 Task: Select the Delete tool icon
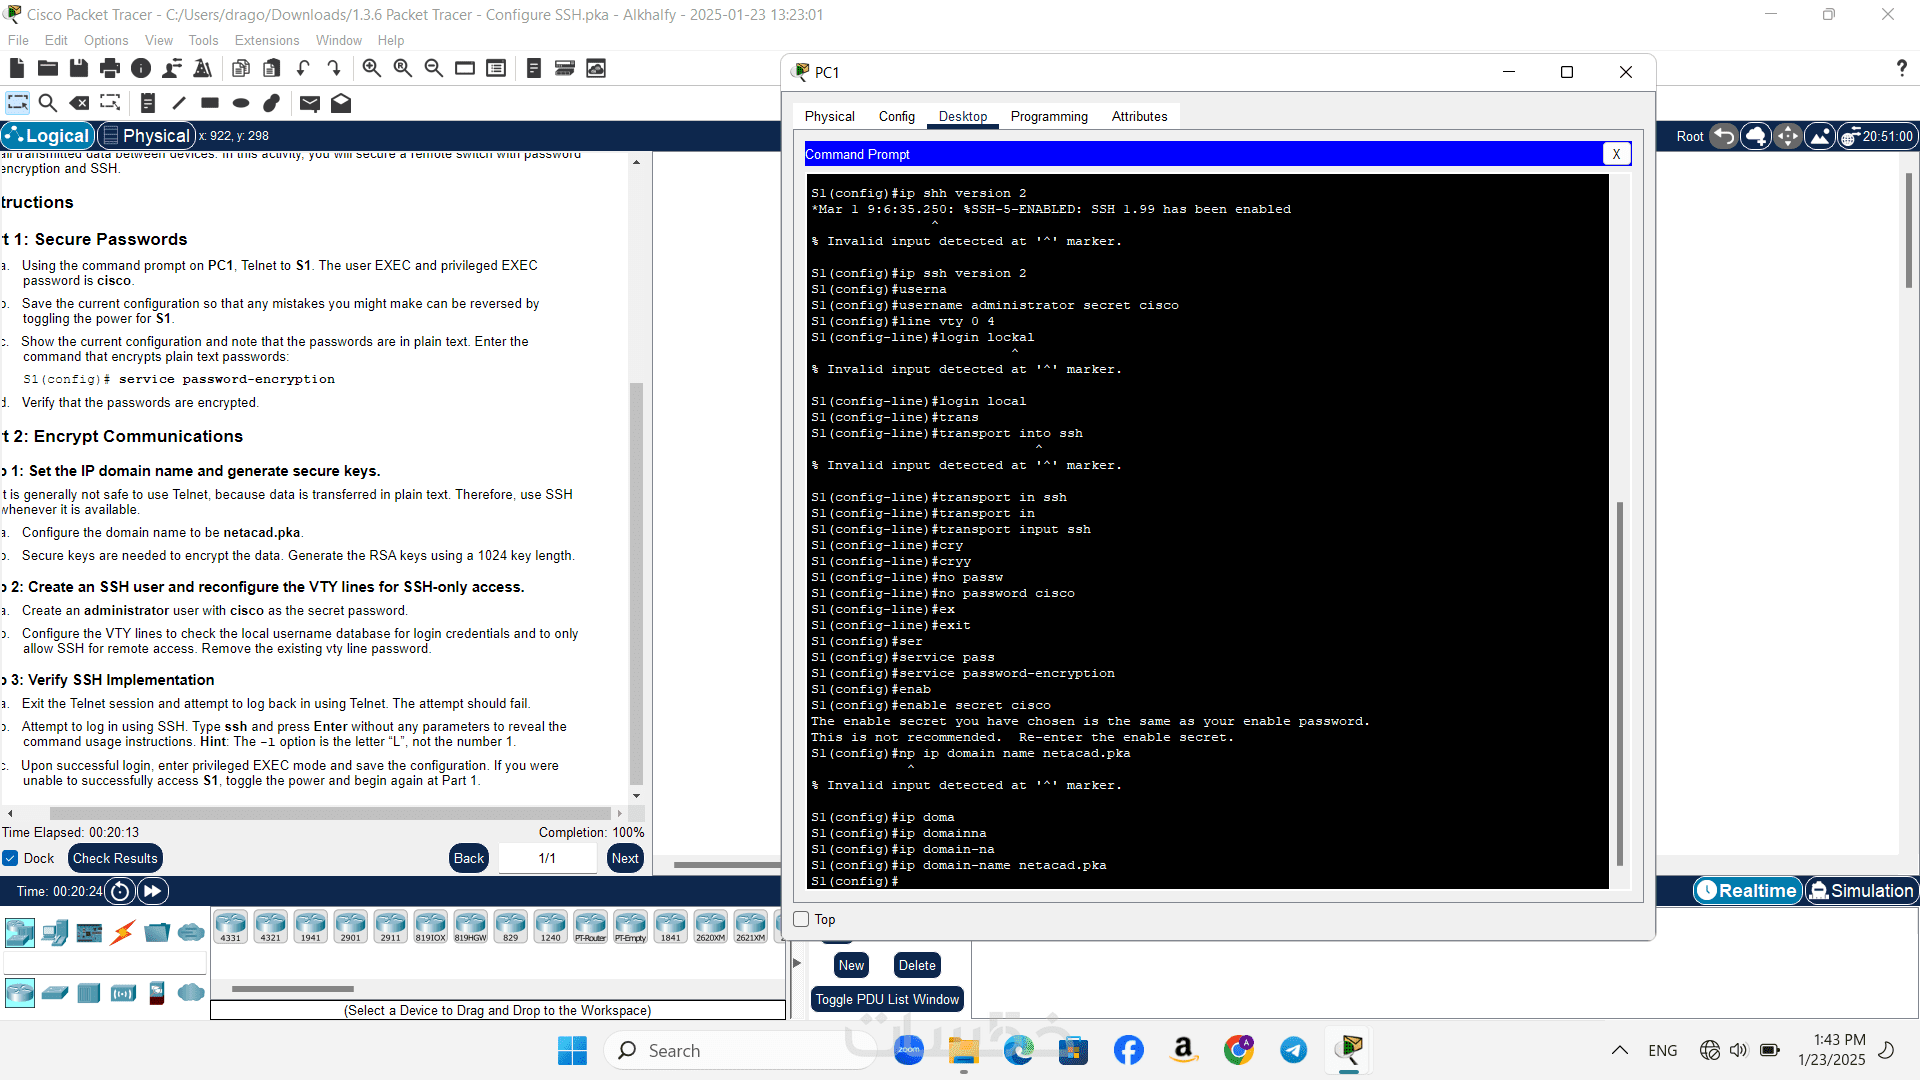click(79, 103)
